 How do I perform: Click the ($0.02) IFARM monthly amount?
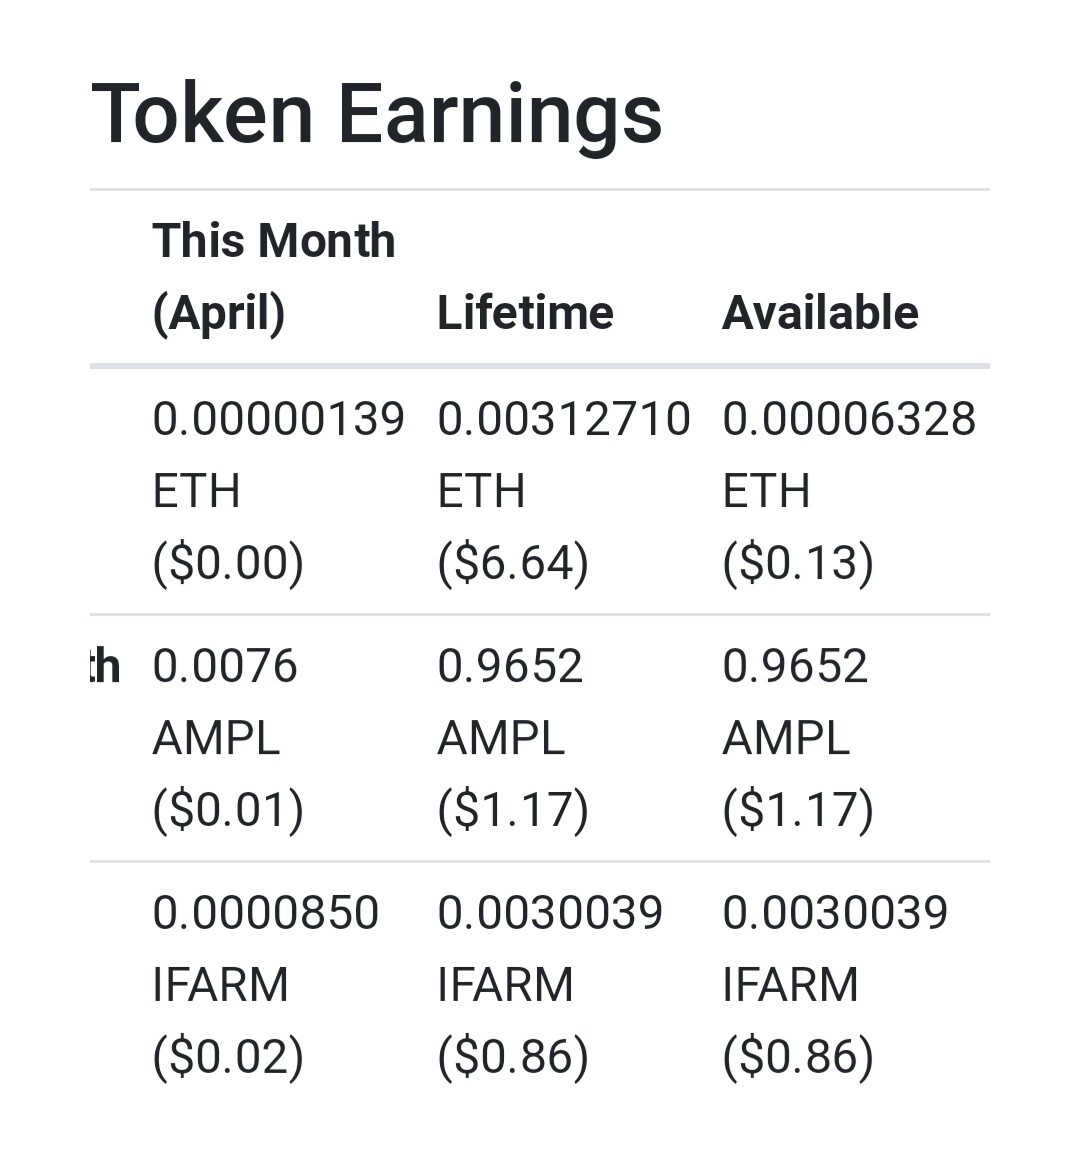[x=228, y=1057]
